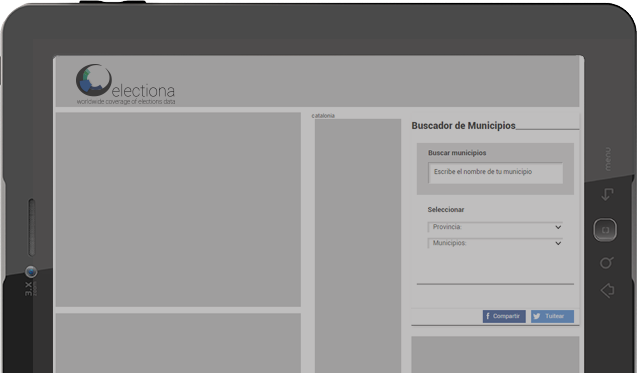The height and width of the screenshot is (373, 637).
Task: Click the Seleccionar label
Action: [x=446, y=210]
